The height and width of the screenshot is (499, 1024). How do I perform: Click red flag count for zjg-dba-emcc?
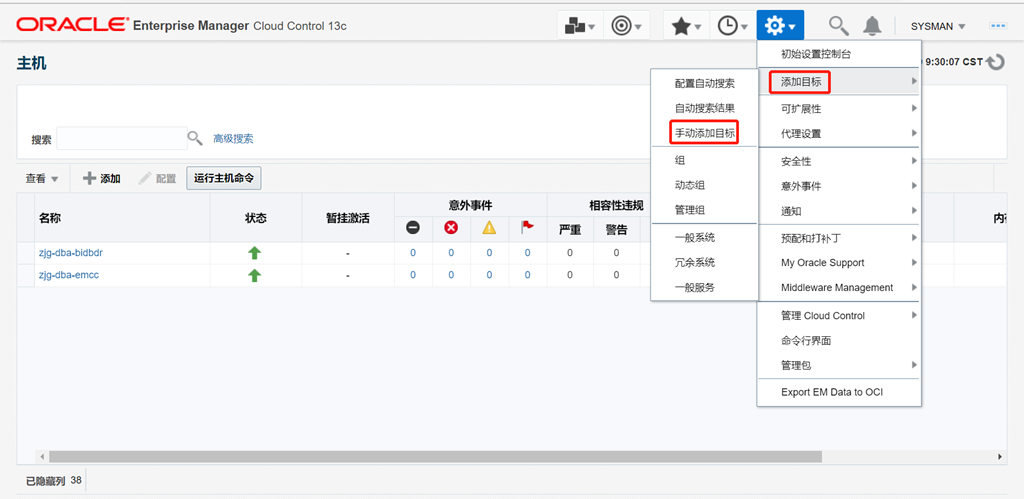coord(527,276)
